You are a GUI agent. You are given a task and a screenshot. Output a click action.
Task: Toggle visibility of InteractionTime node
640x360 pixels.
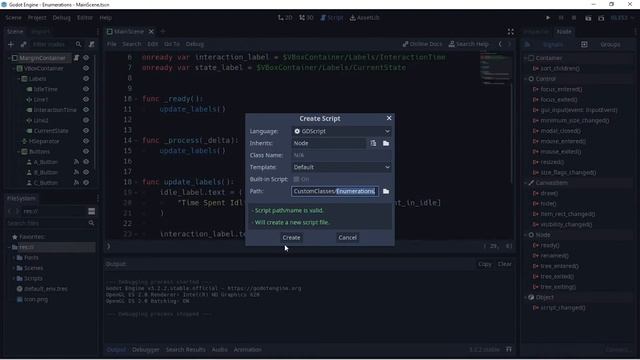pyautogui.click(x=86, y=110)
